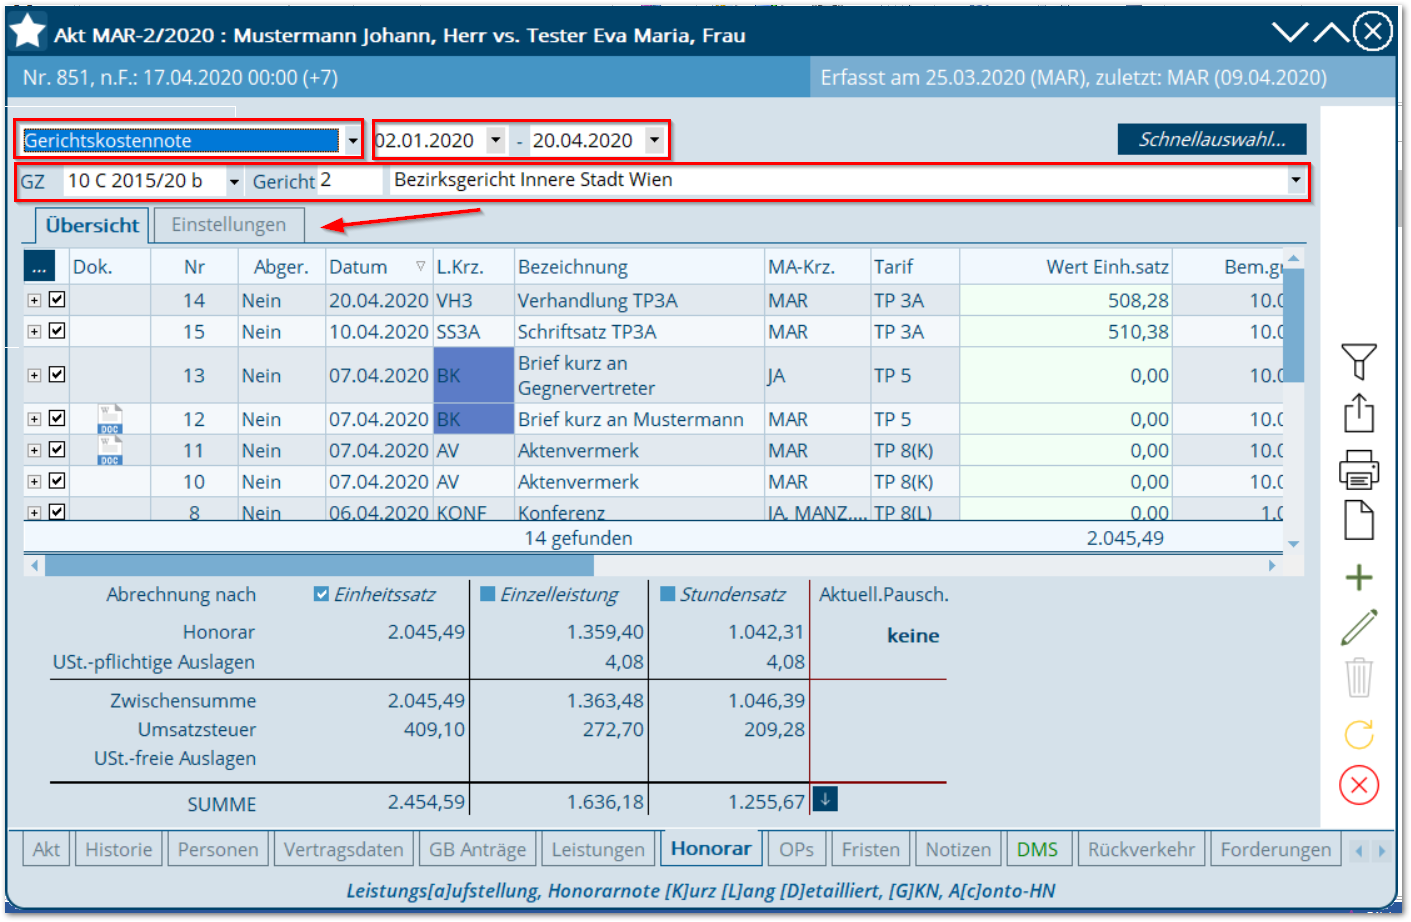Open the Personen tab
The width and height of the screenshot is (1411, 922).
click(218, 849)
